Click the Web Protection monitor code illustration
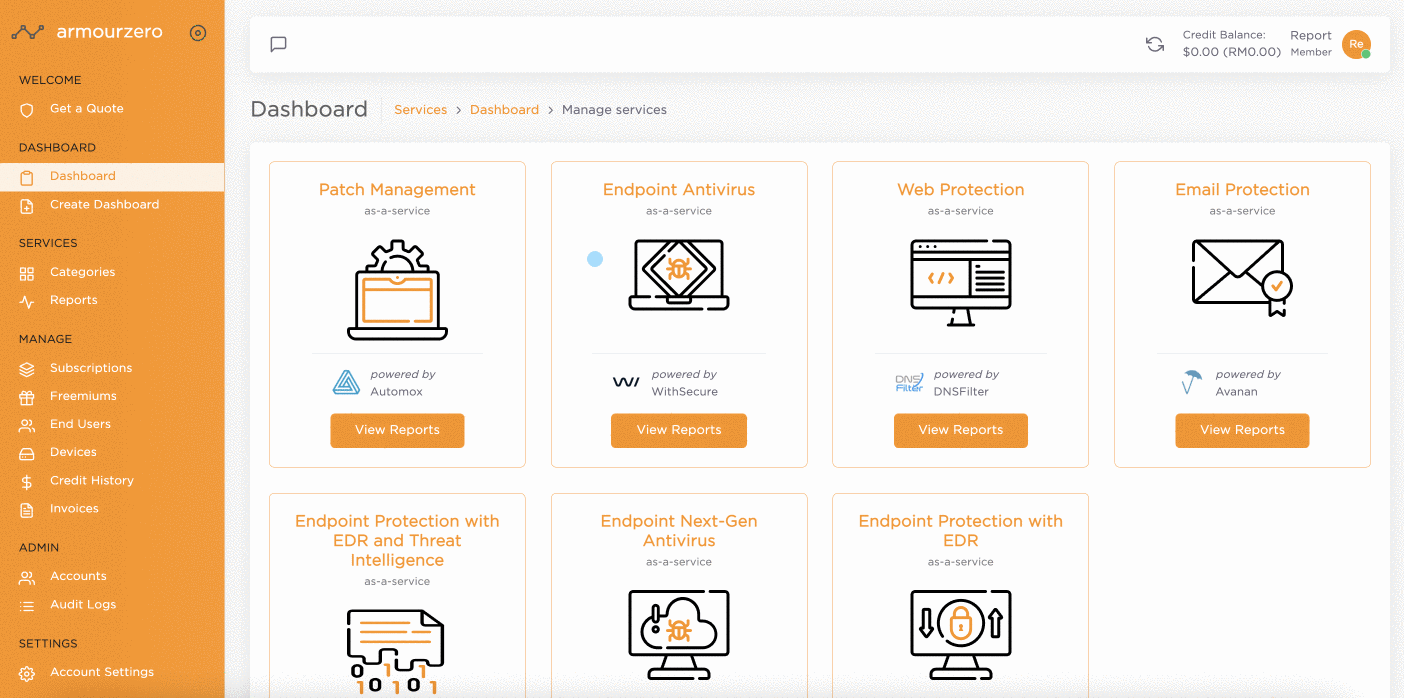 pos(961,282)
